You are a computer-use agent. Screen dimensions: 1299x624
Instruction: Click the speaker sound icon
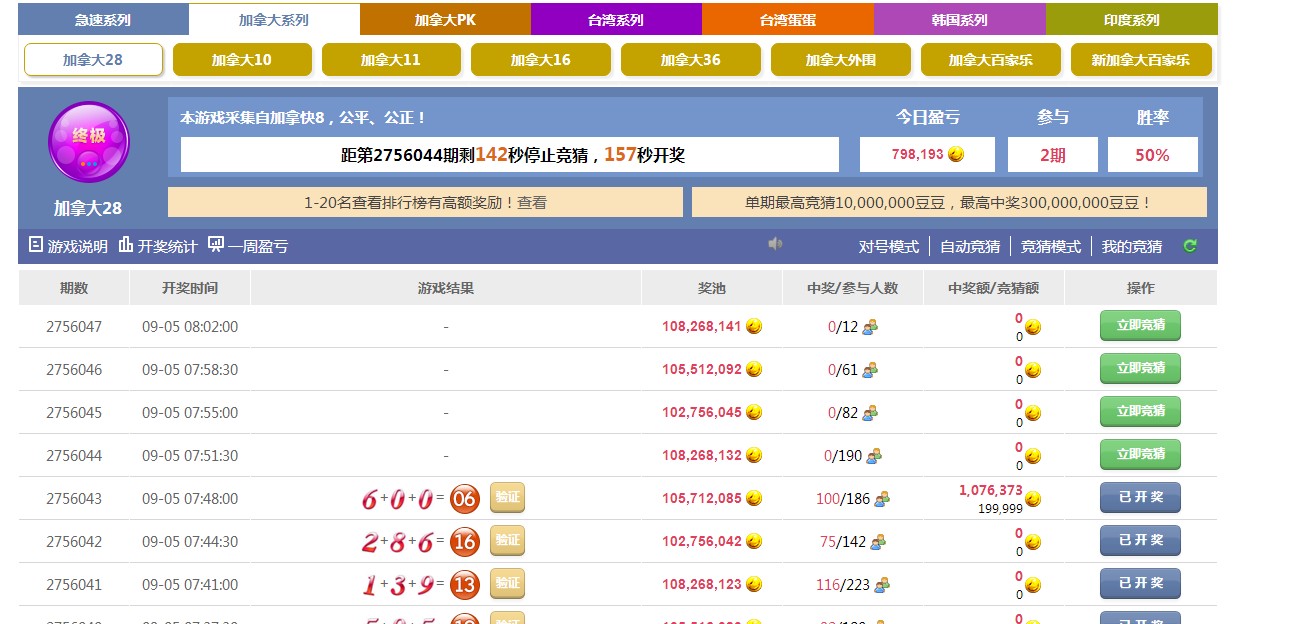(x=775, y=244)
